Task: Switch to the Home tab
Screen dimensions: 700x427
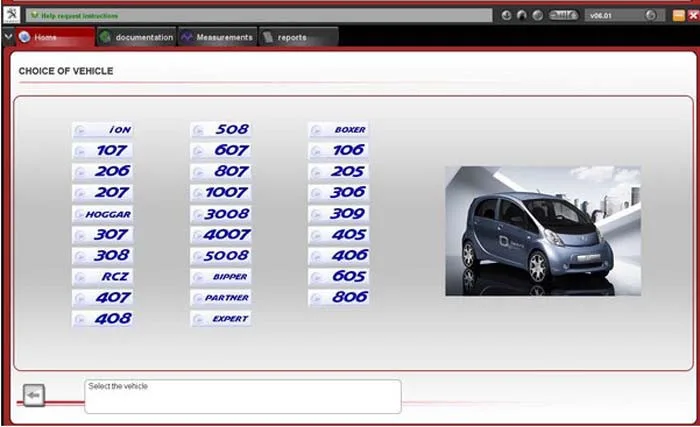Action: coord(55,37)
